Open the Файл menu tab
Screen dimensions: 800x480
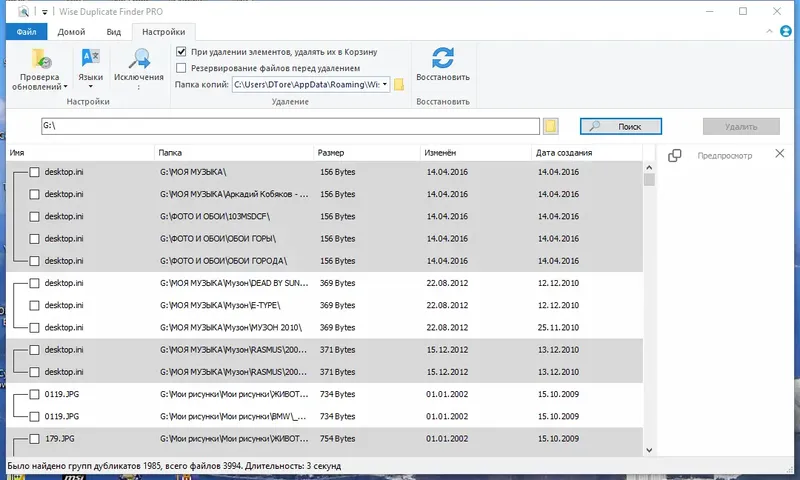point(27,32)
